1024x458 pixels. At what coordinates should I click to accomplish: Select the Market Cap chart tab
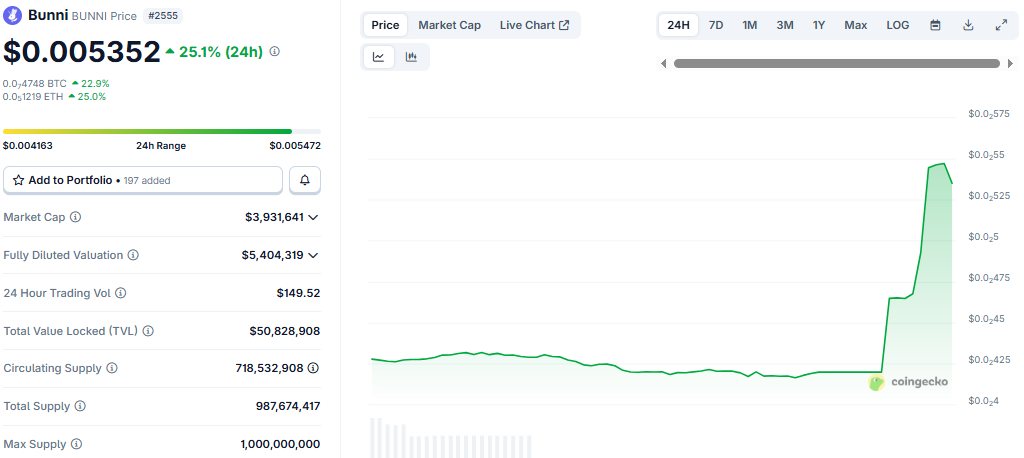click(449, 25)
